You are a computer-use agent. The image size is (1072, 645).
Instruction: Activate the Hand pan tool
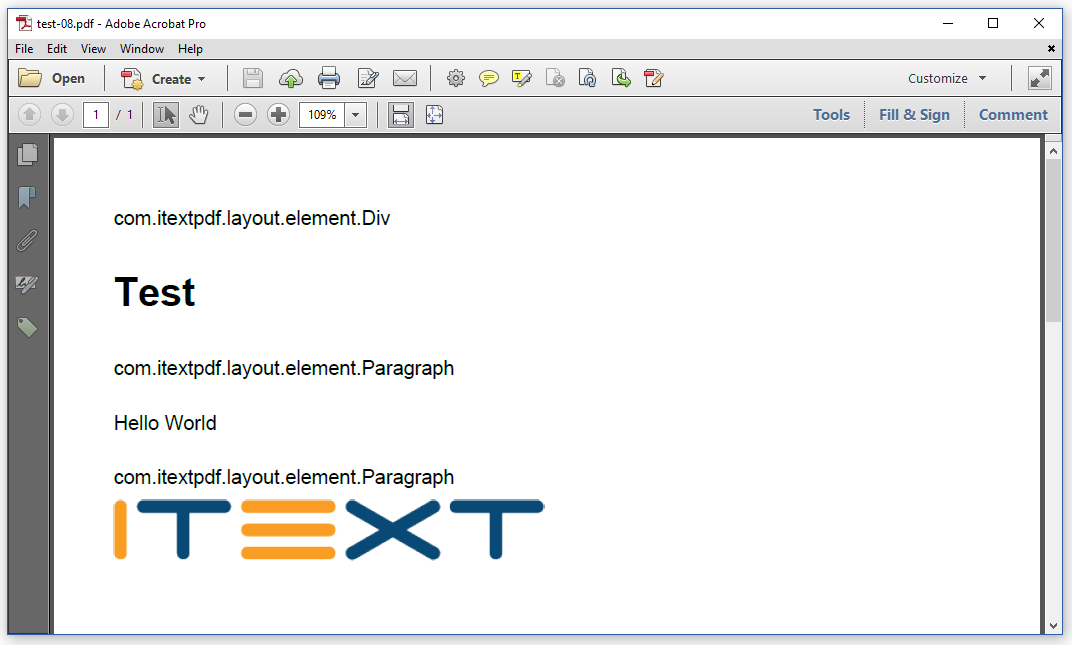tap(199, 115)
